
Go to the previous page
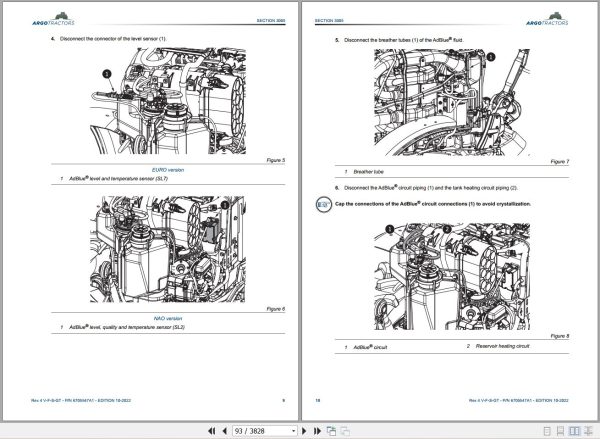click(x=225, y=431)
